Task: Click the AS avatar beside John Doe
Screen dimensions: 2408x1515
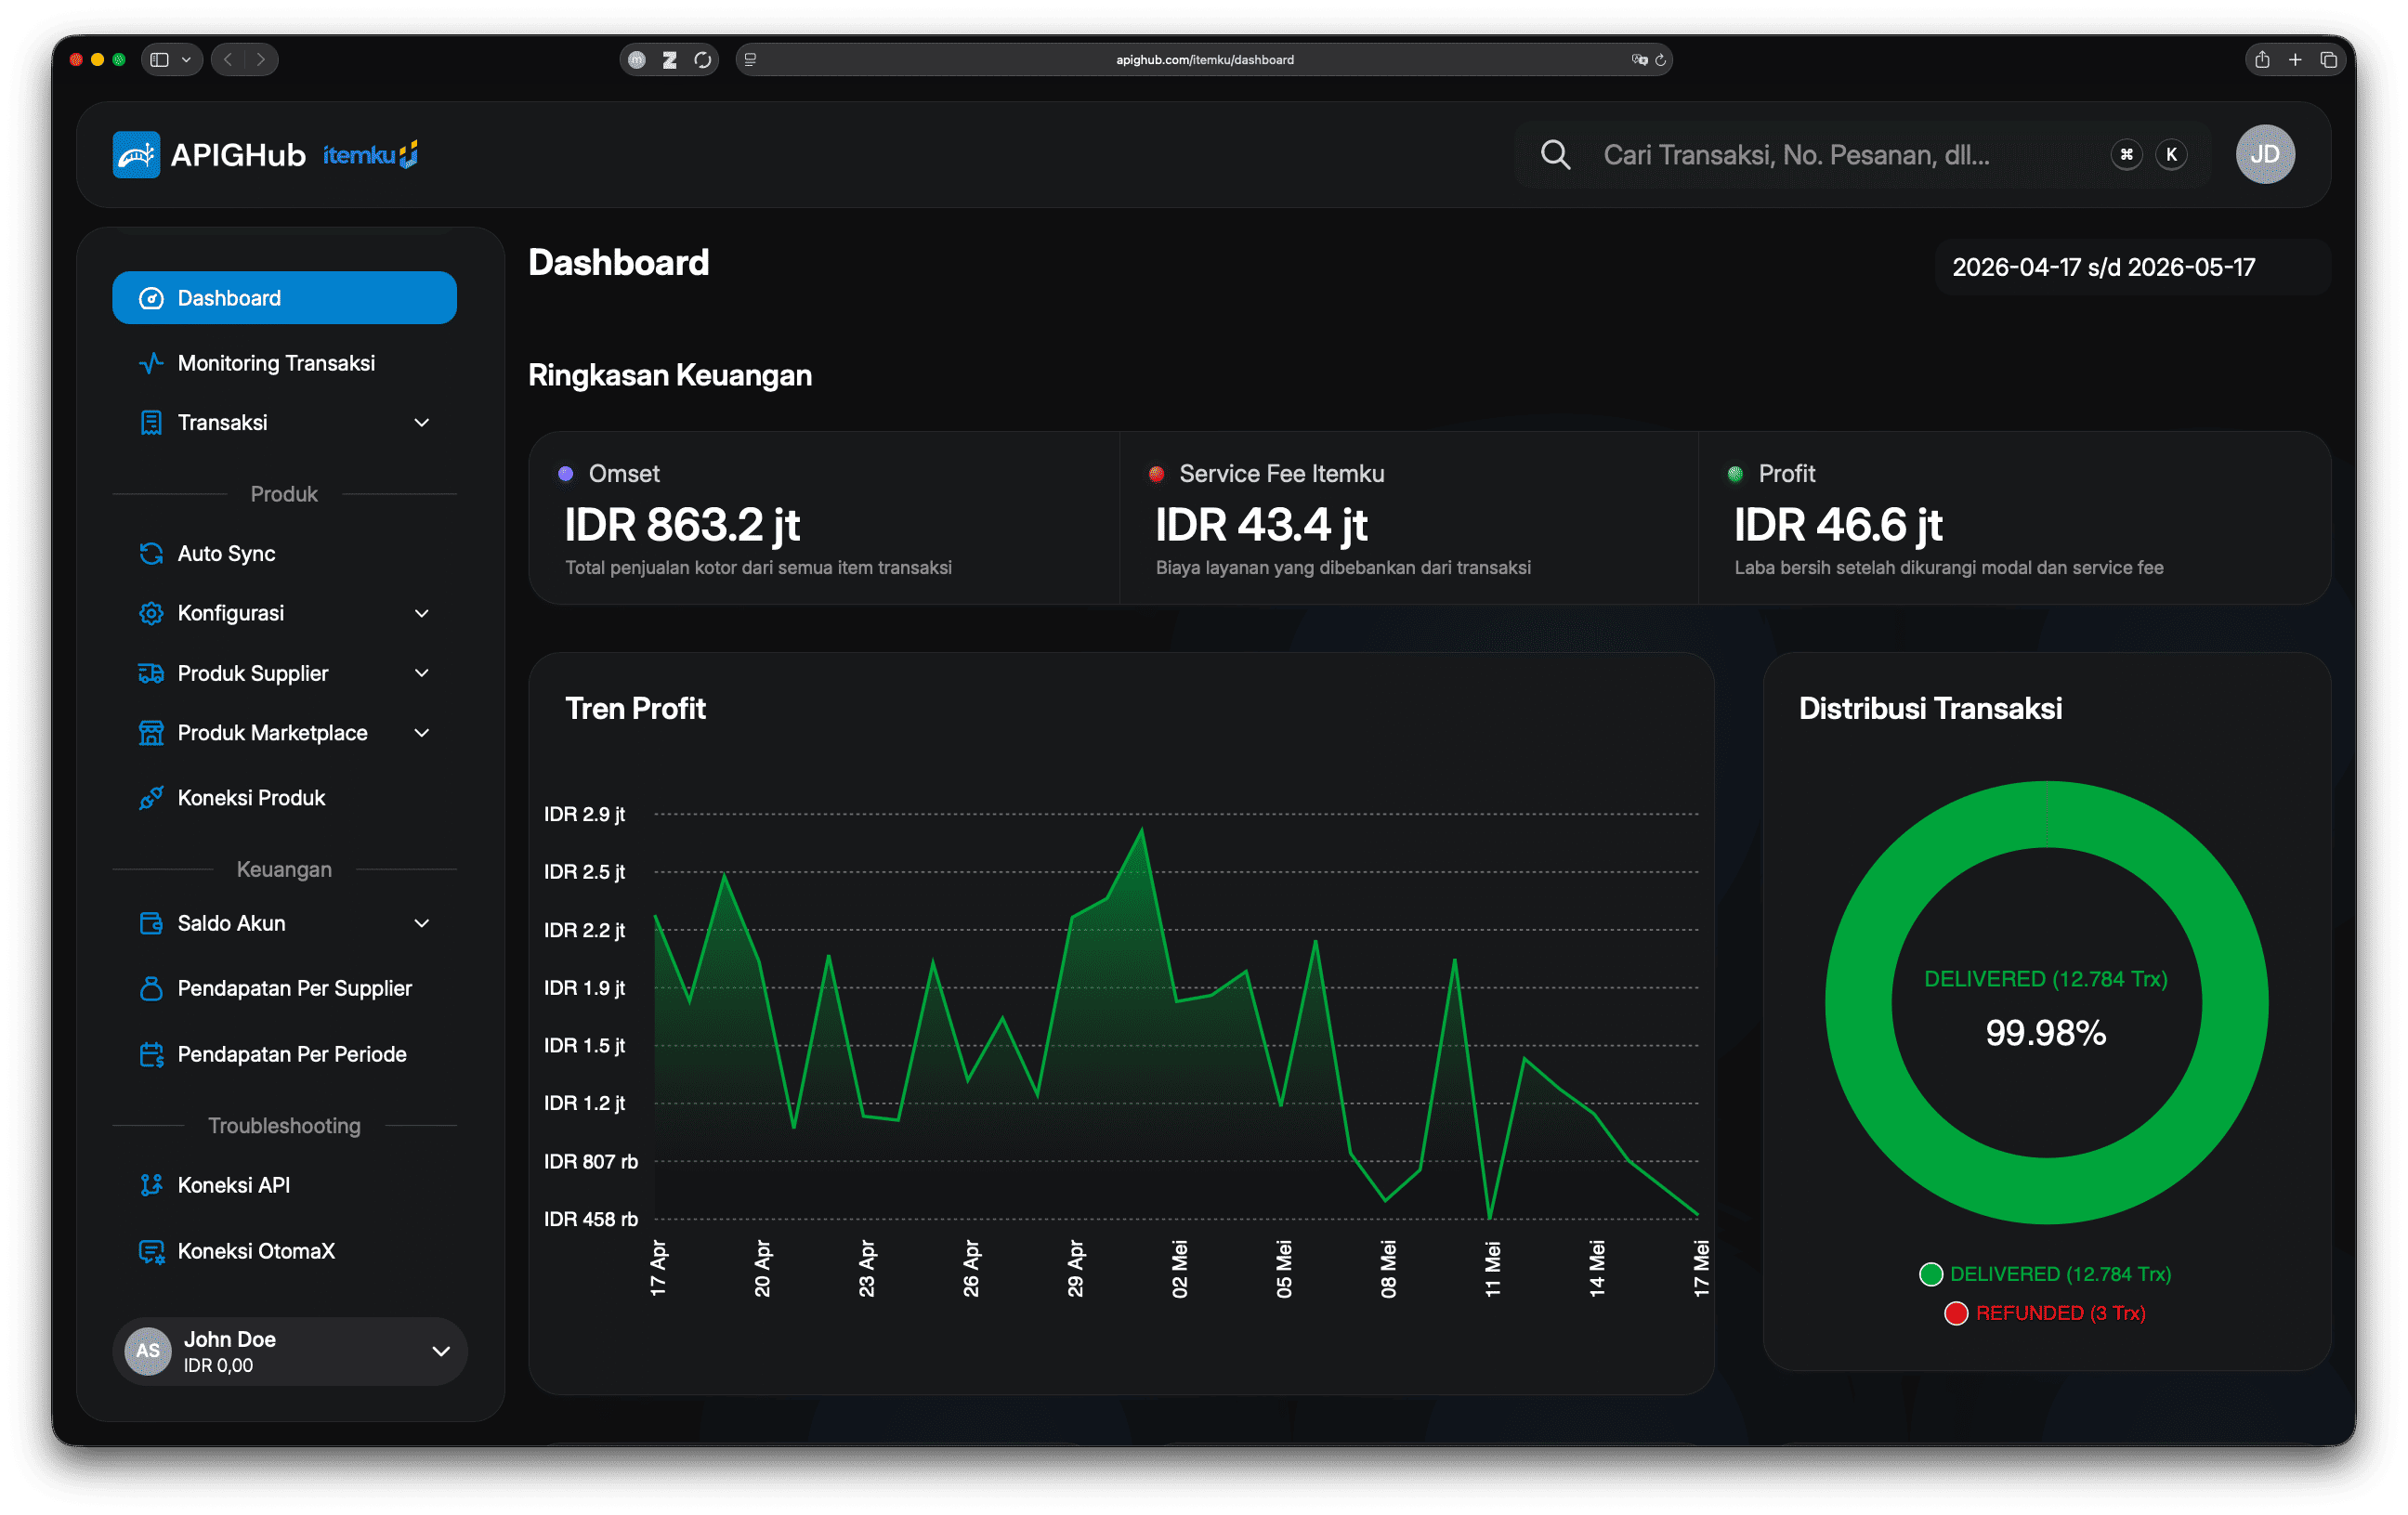Action: tap(148, 1351)
